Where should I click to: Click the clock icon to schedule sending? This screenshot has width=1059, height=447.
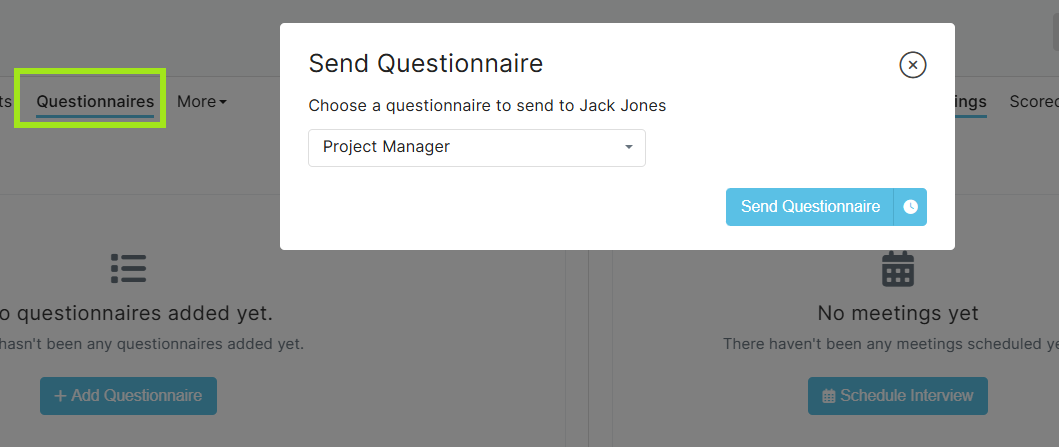pos(910,207)
